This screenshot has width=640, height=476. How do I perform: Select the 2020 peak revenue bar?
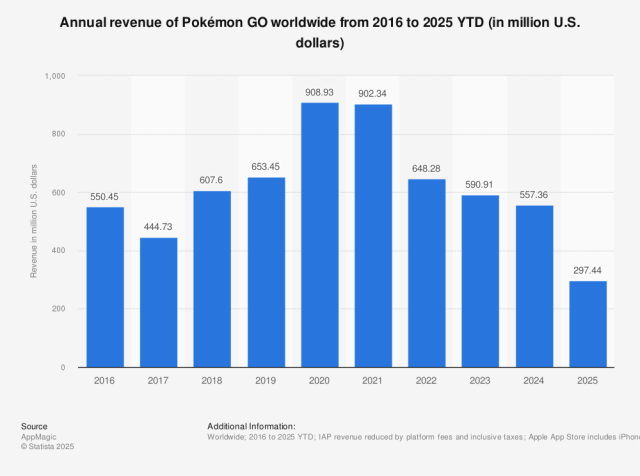point(320,235)
